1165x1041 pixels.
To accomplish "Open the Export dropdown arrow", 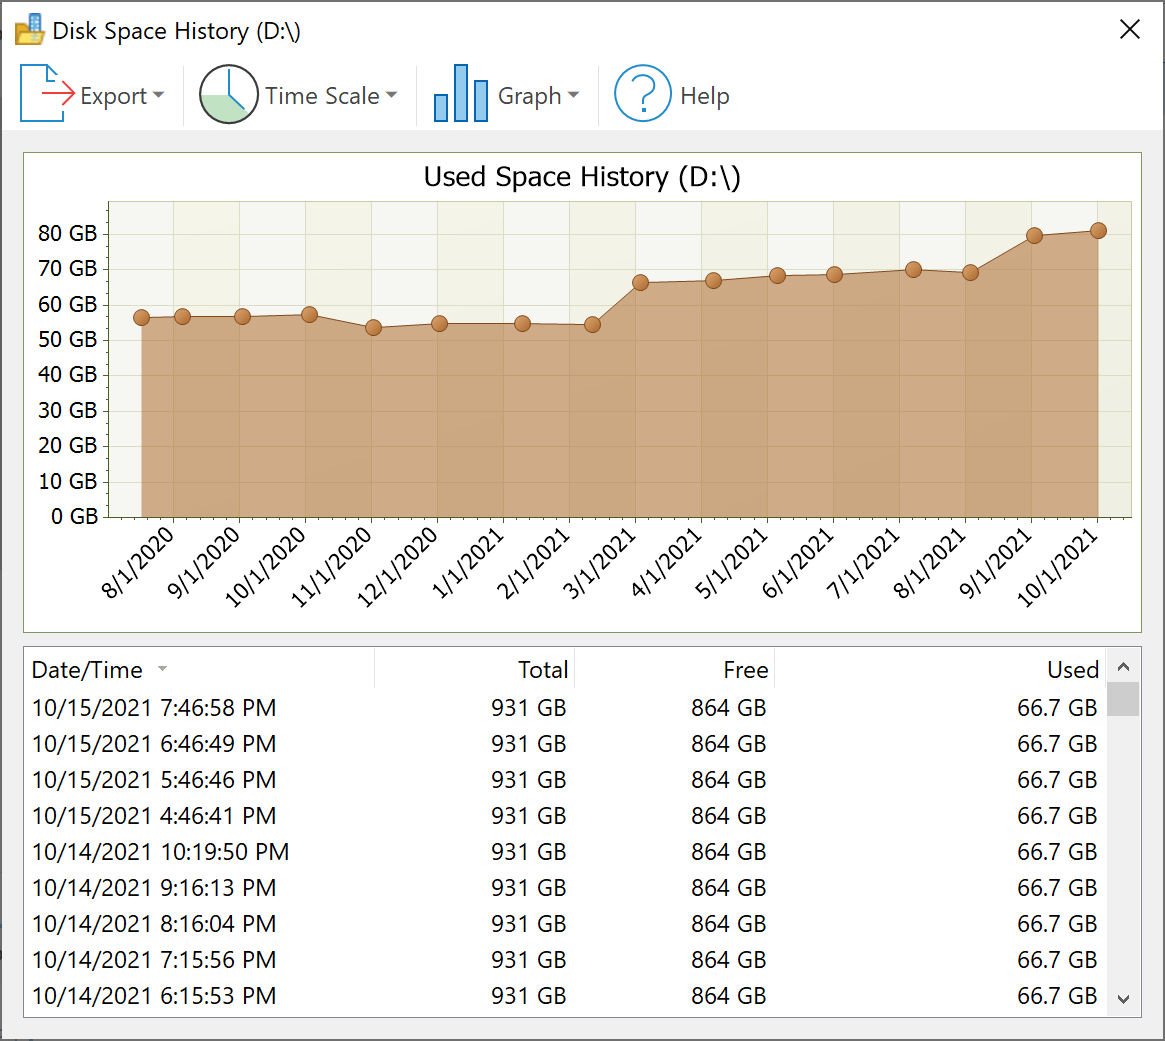I will click(158, 95).
